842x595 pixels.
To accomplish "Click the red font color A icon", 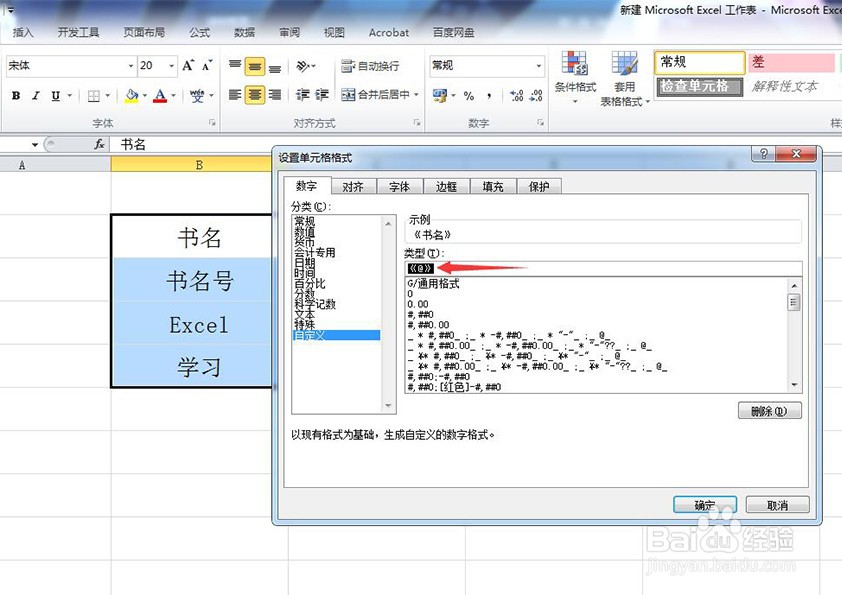I will (x=160, y=96).
